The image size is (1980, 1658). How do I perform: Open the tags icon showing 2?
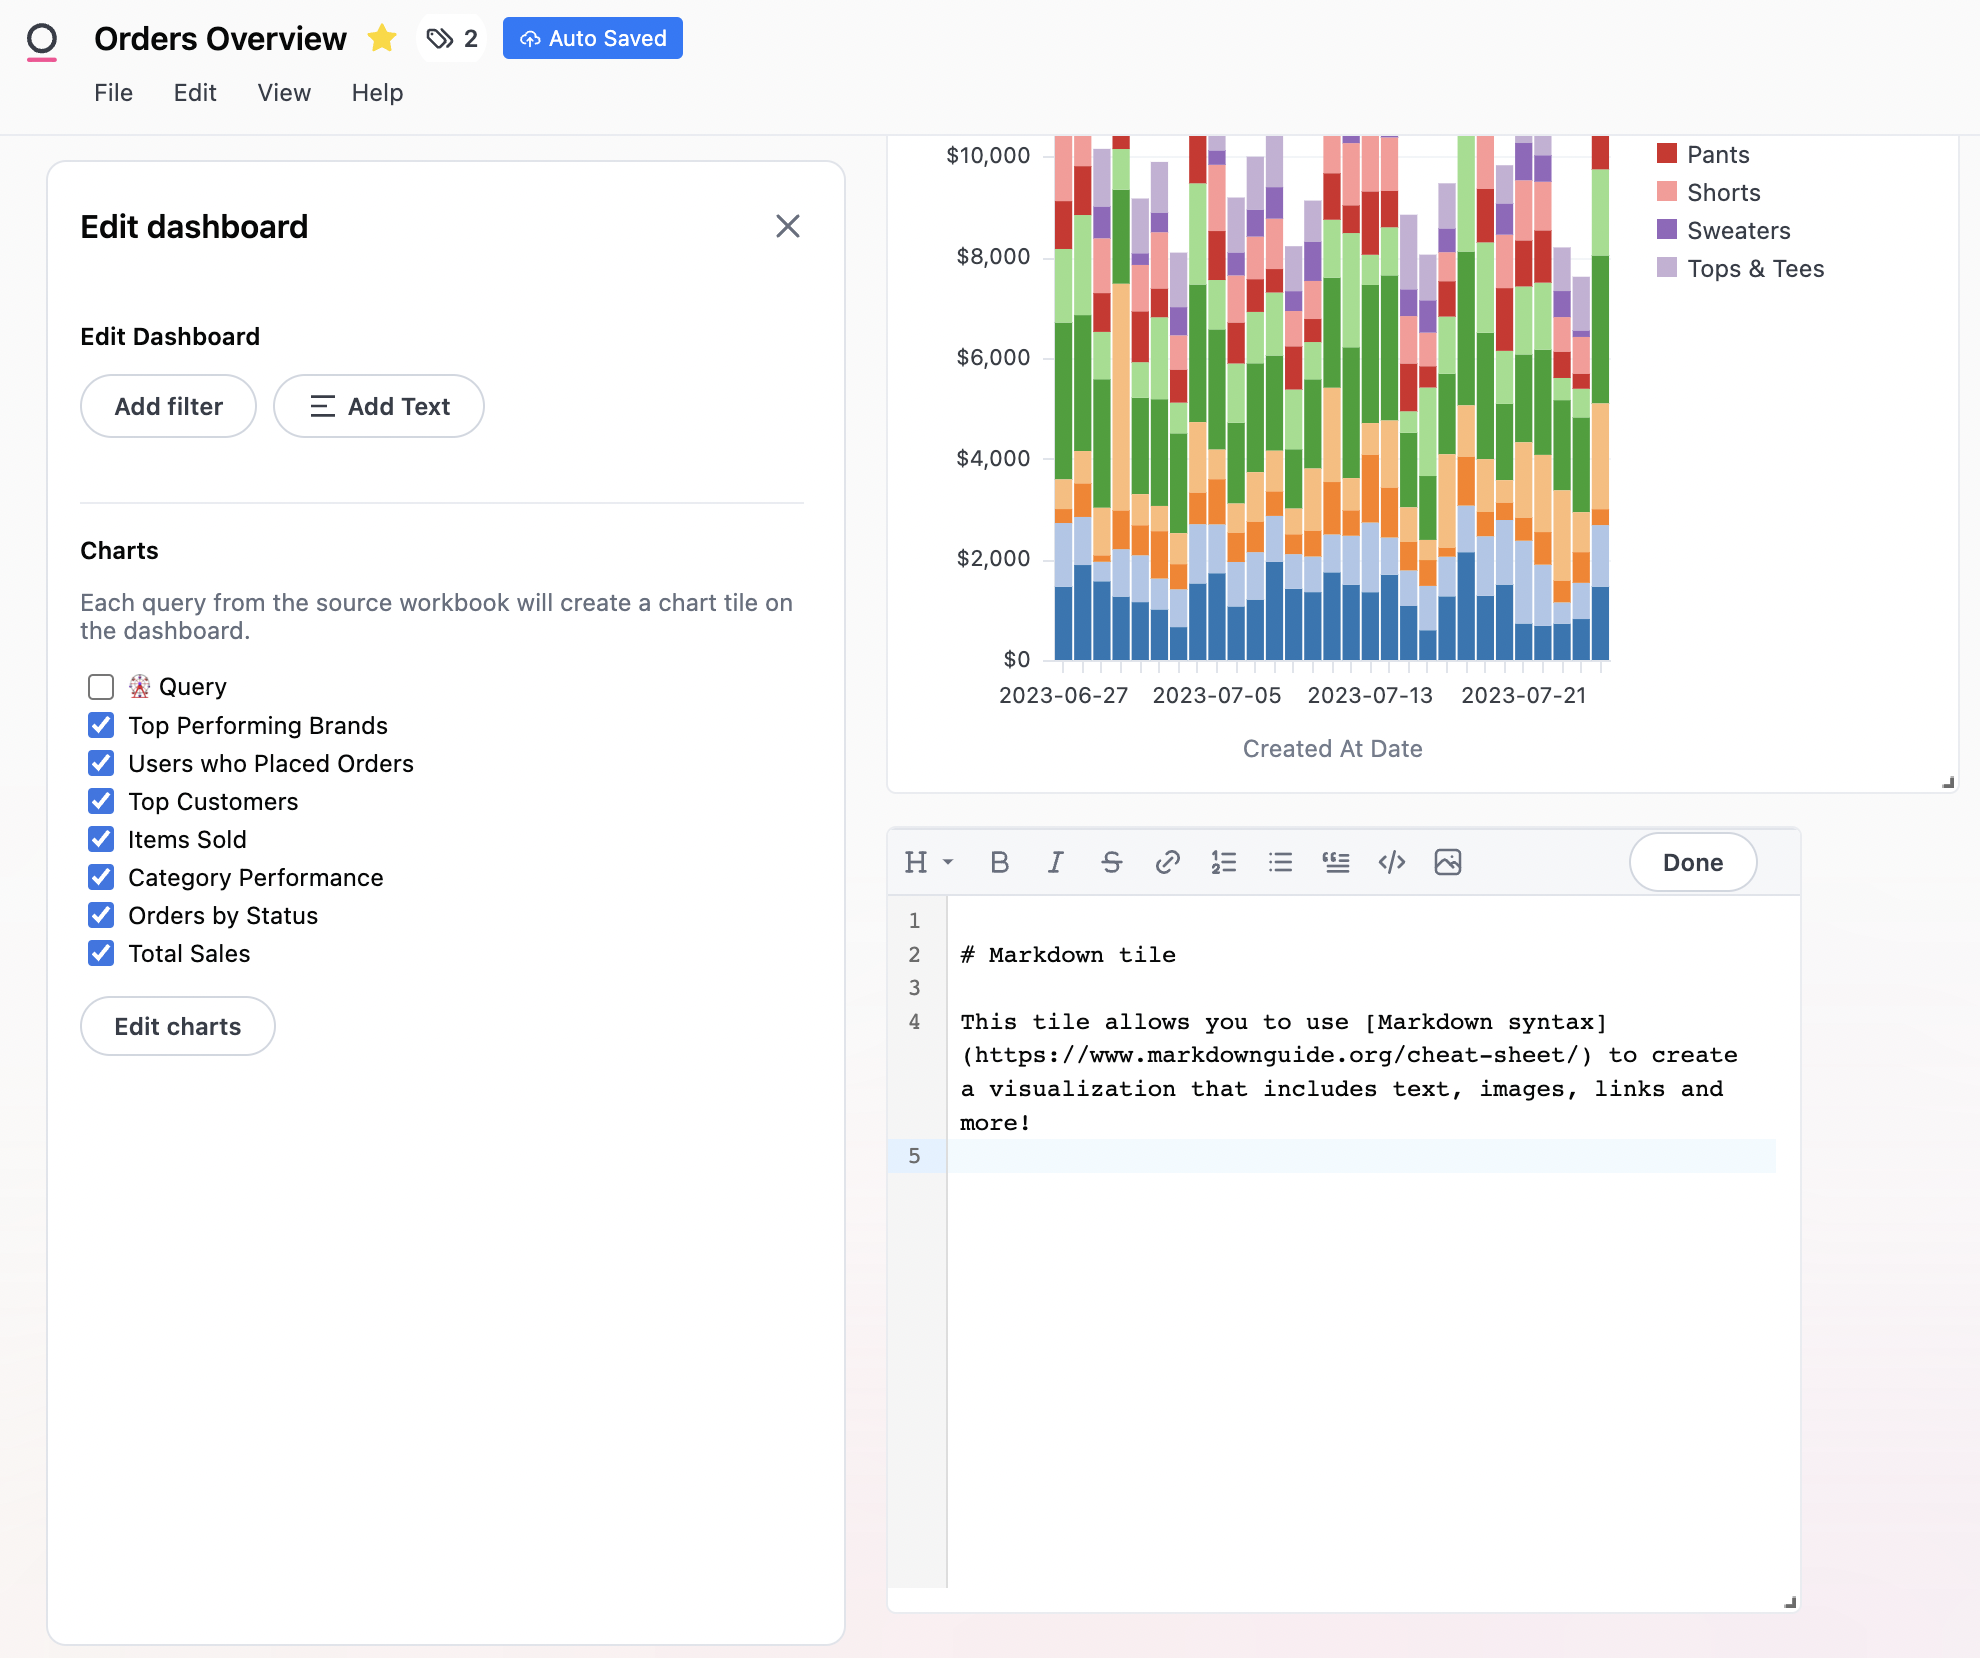pyautogui.click(x=452, y=39)
